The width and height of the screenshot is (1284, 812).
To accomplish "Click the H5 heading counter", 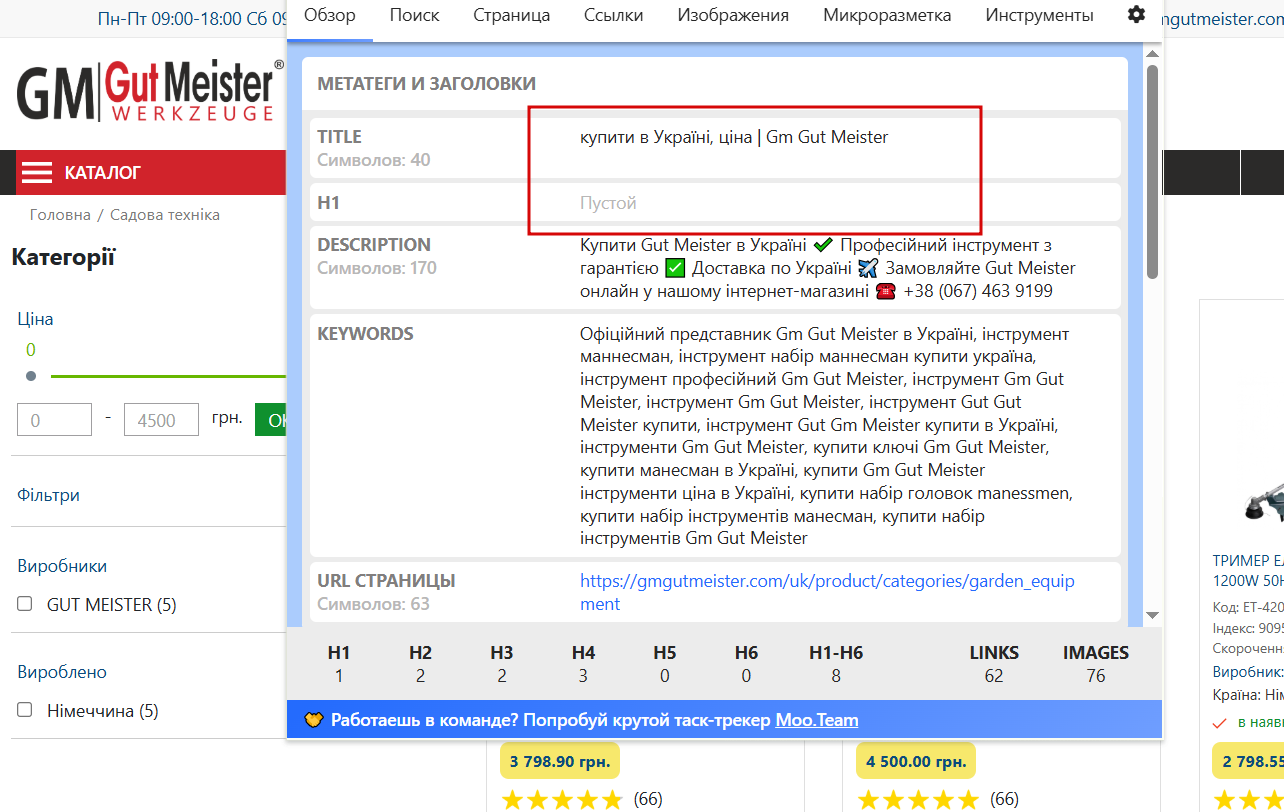I will pos(665,664).
